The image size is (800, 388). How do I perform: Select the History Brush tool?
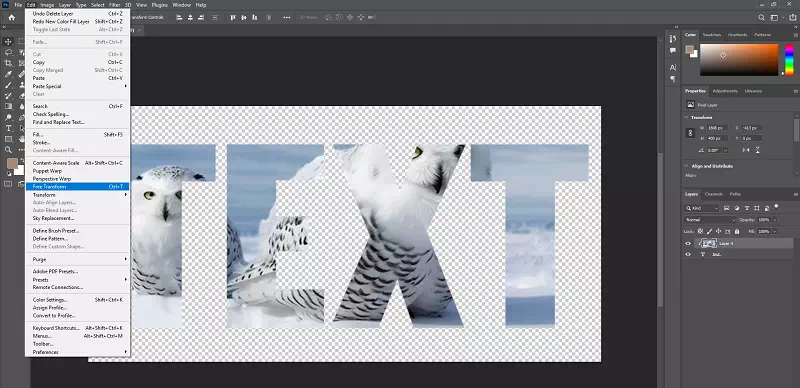(x=9, y=95)
